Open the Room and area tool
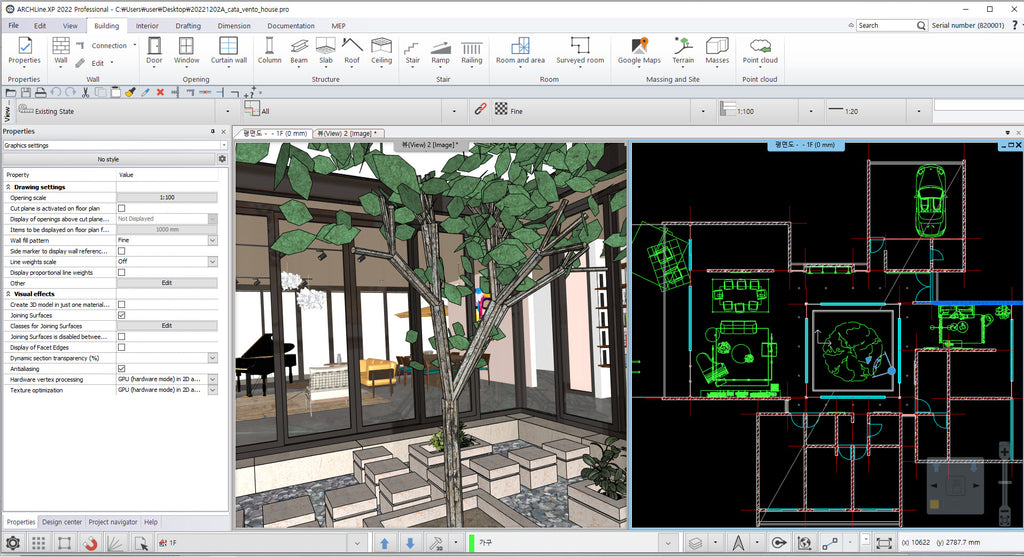Screen dimensions: 1024x557 point(520,50)
